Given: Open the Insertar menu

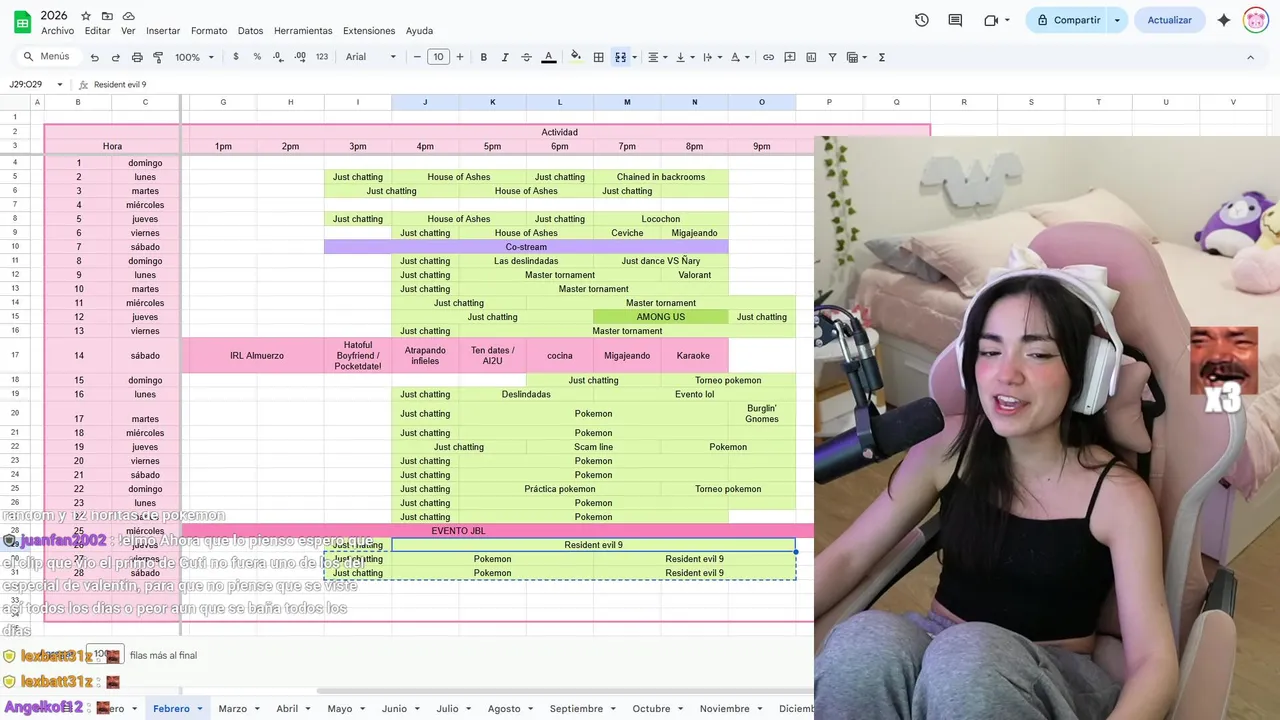Looking at the screenshot, I should coord(163,31).
